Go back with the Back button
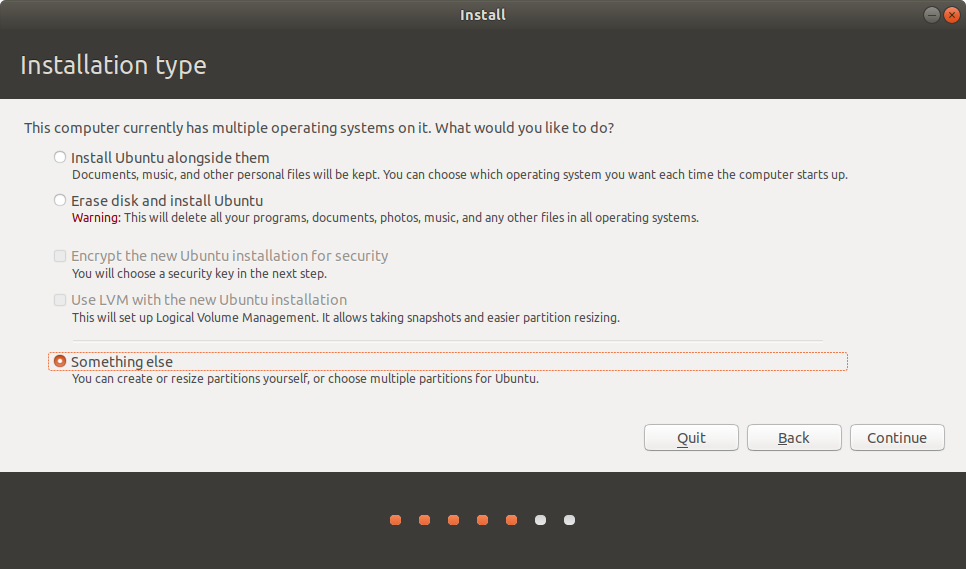The width and height of the screenshot is (966, 569). pos(794,438)
